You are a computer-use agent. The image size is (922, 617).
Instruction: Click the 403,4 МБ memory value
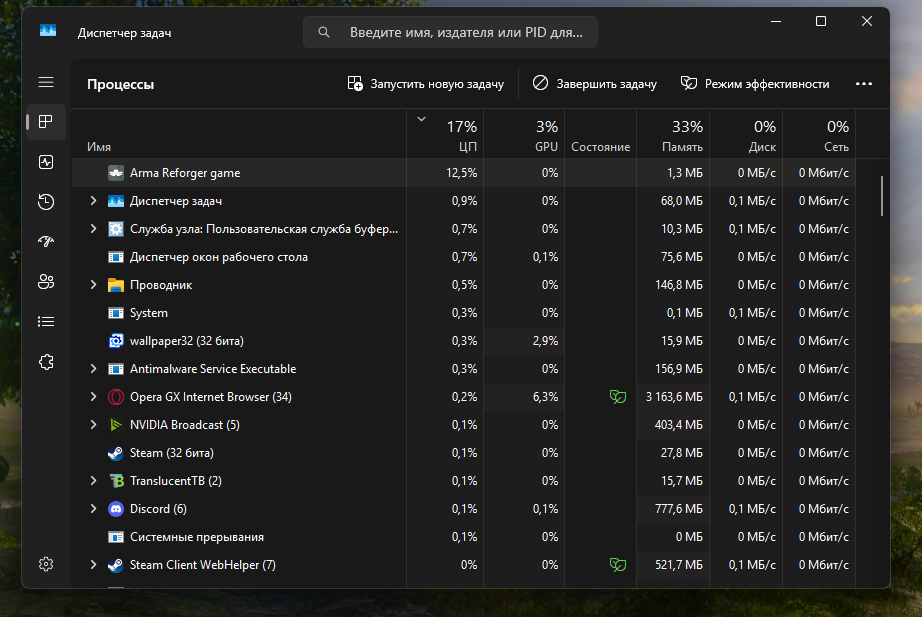[679, 425]
